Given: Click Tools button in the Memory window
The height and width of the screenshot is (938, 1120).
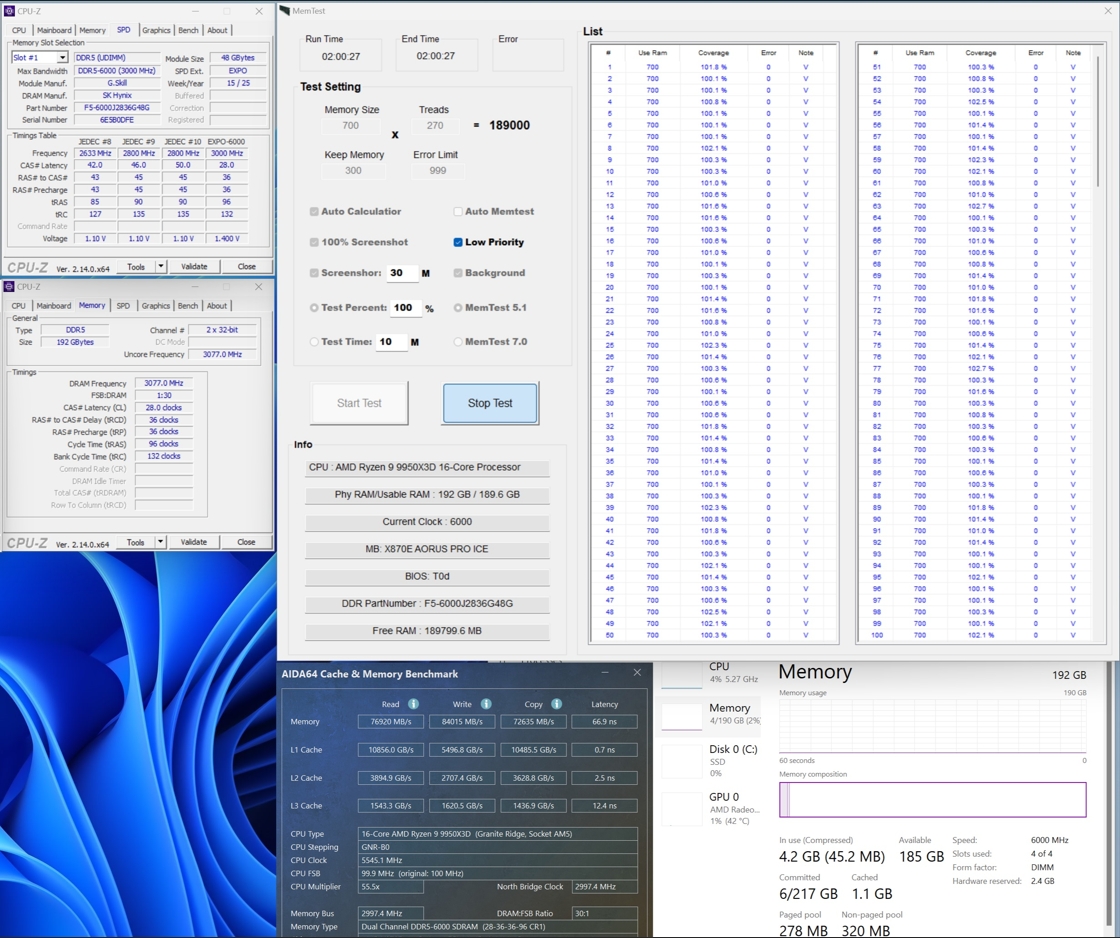Looking at the screenshot, I should [136, 542].
